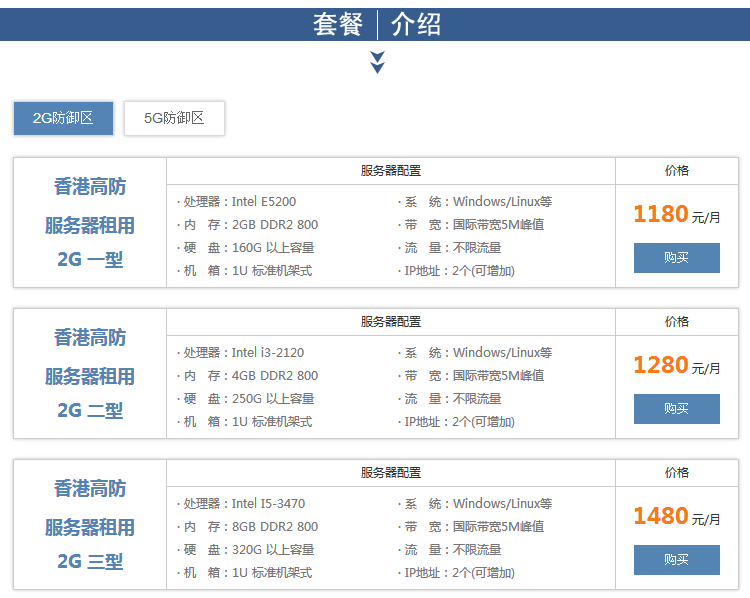Switch to the 5G防御区 tab
The image size is (750, 598).
[x=174, y=118]
